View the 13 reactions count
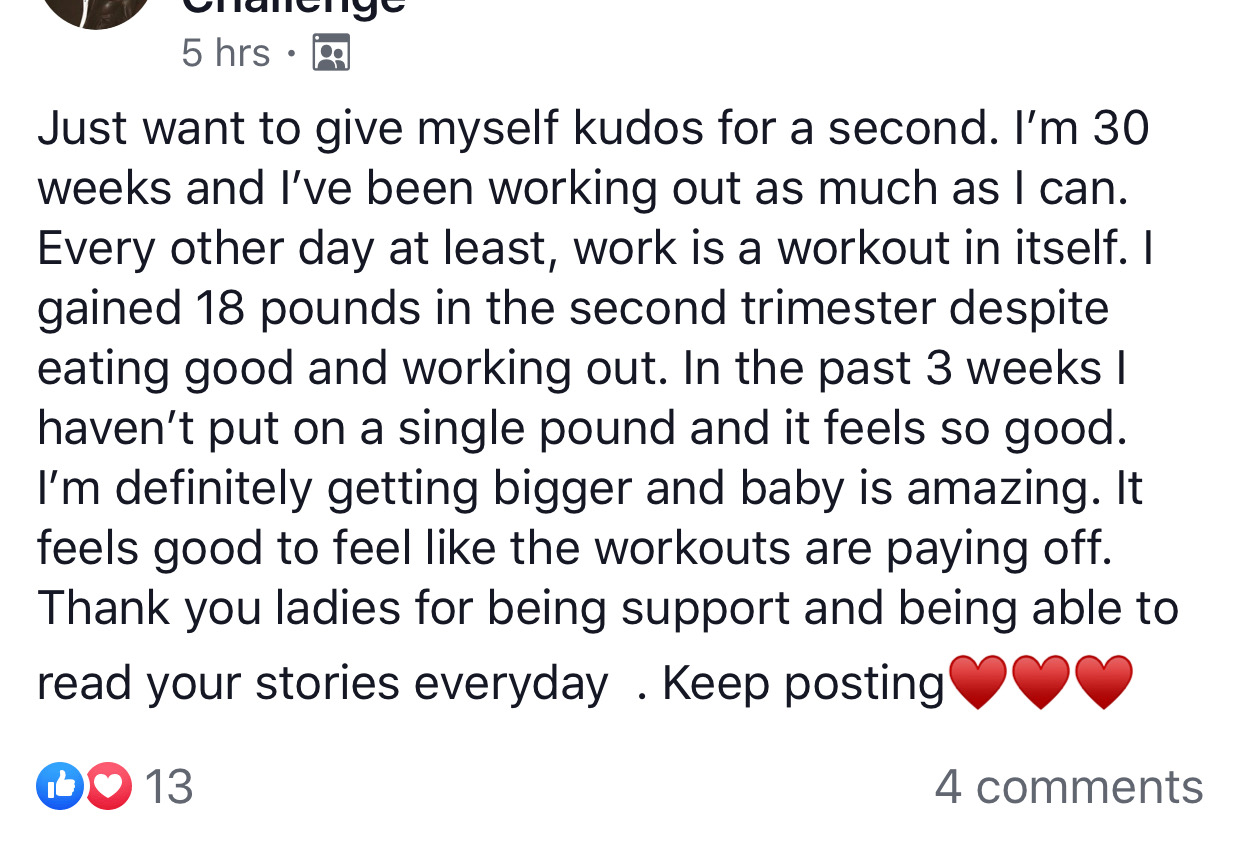 point(169,787)
